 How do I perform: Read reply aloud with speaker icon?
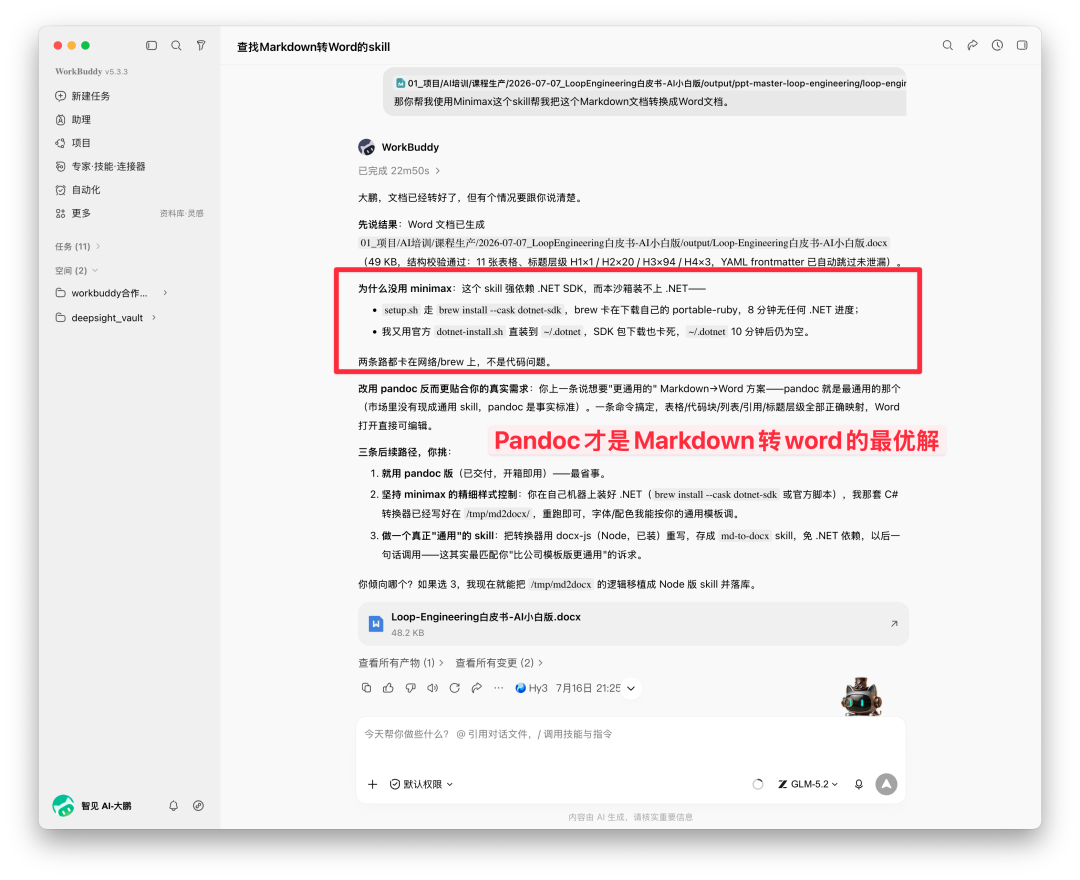[433, 688]
